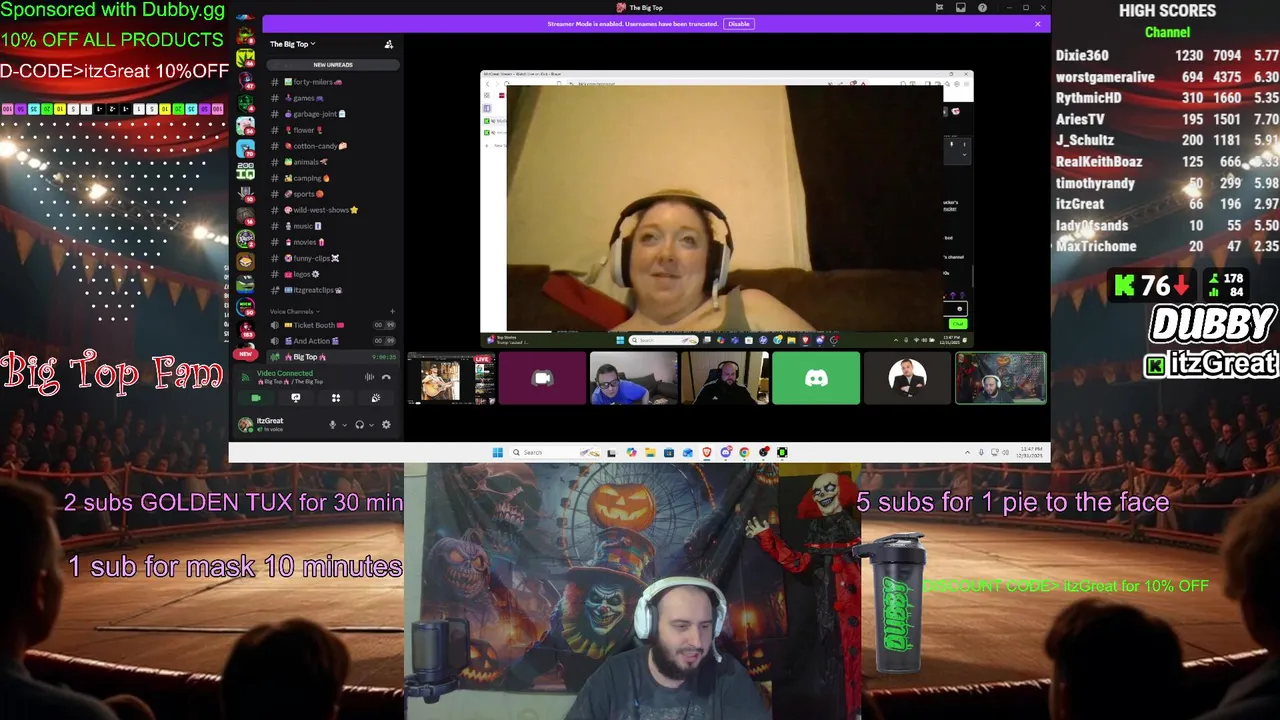Open the music channel
This screenshot has width=1280, height=720.
[x=333, y=226]
